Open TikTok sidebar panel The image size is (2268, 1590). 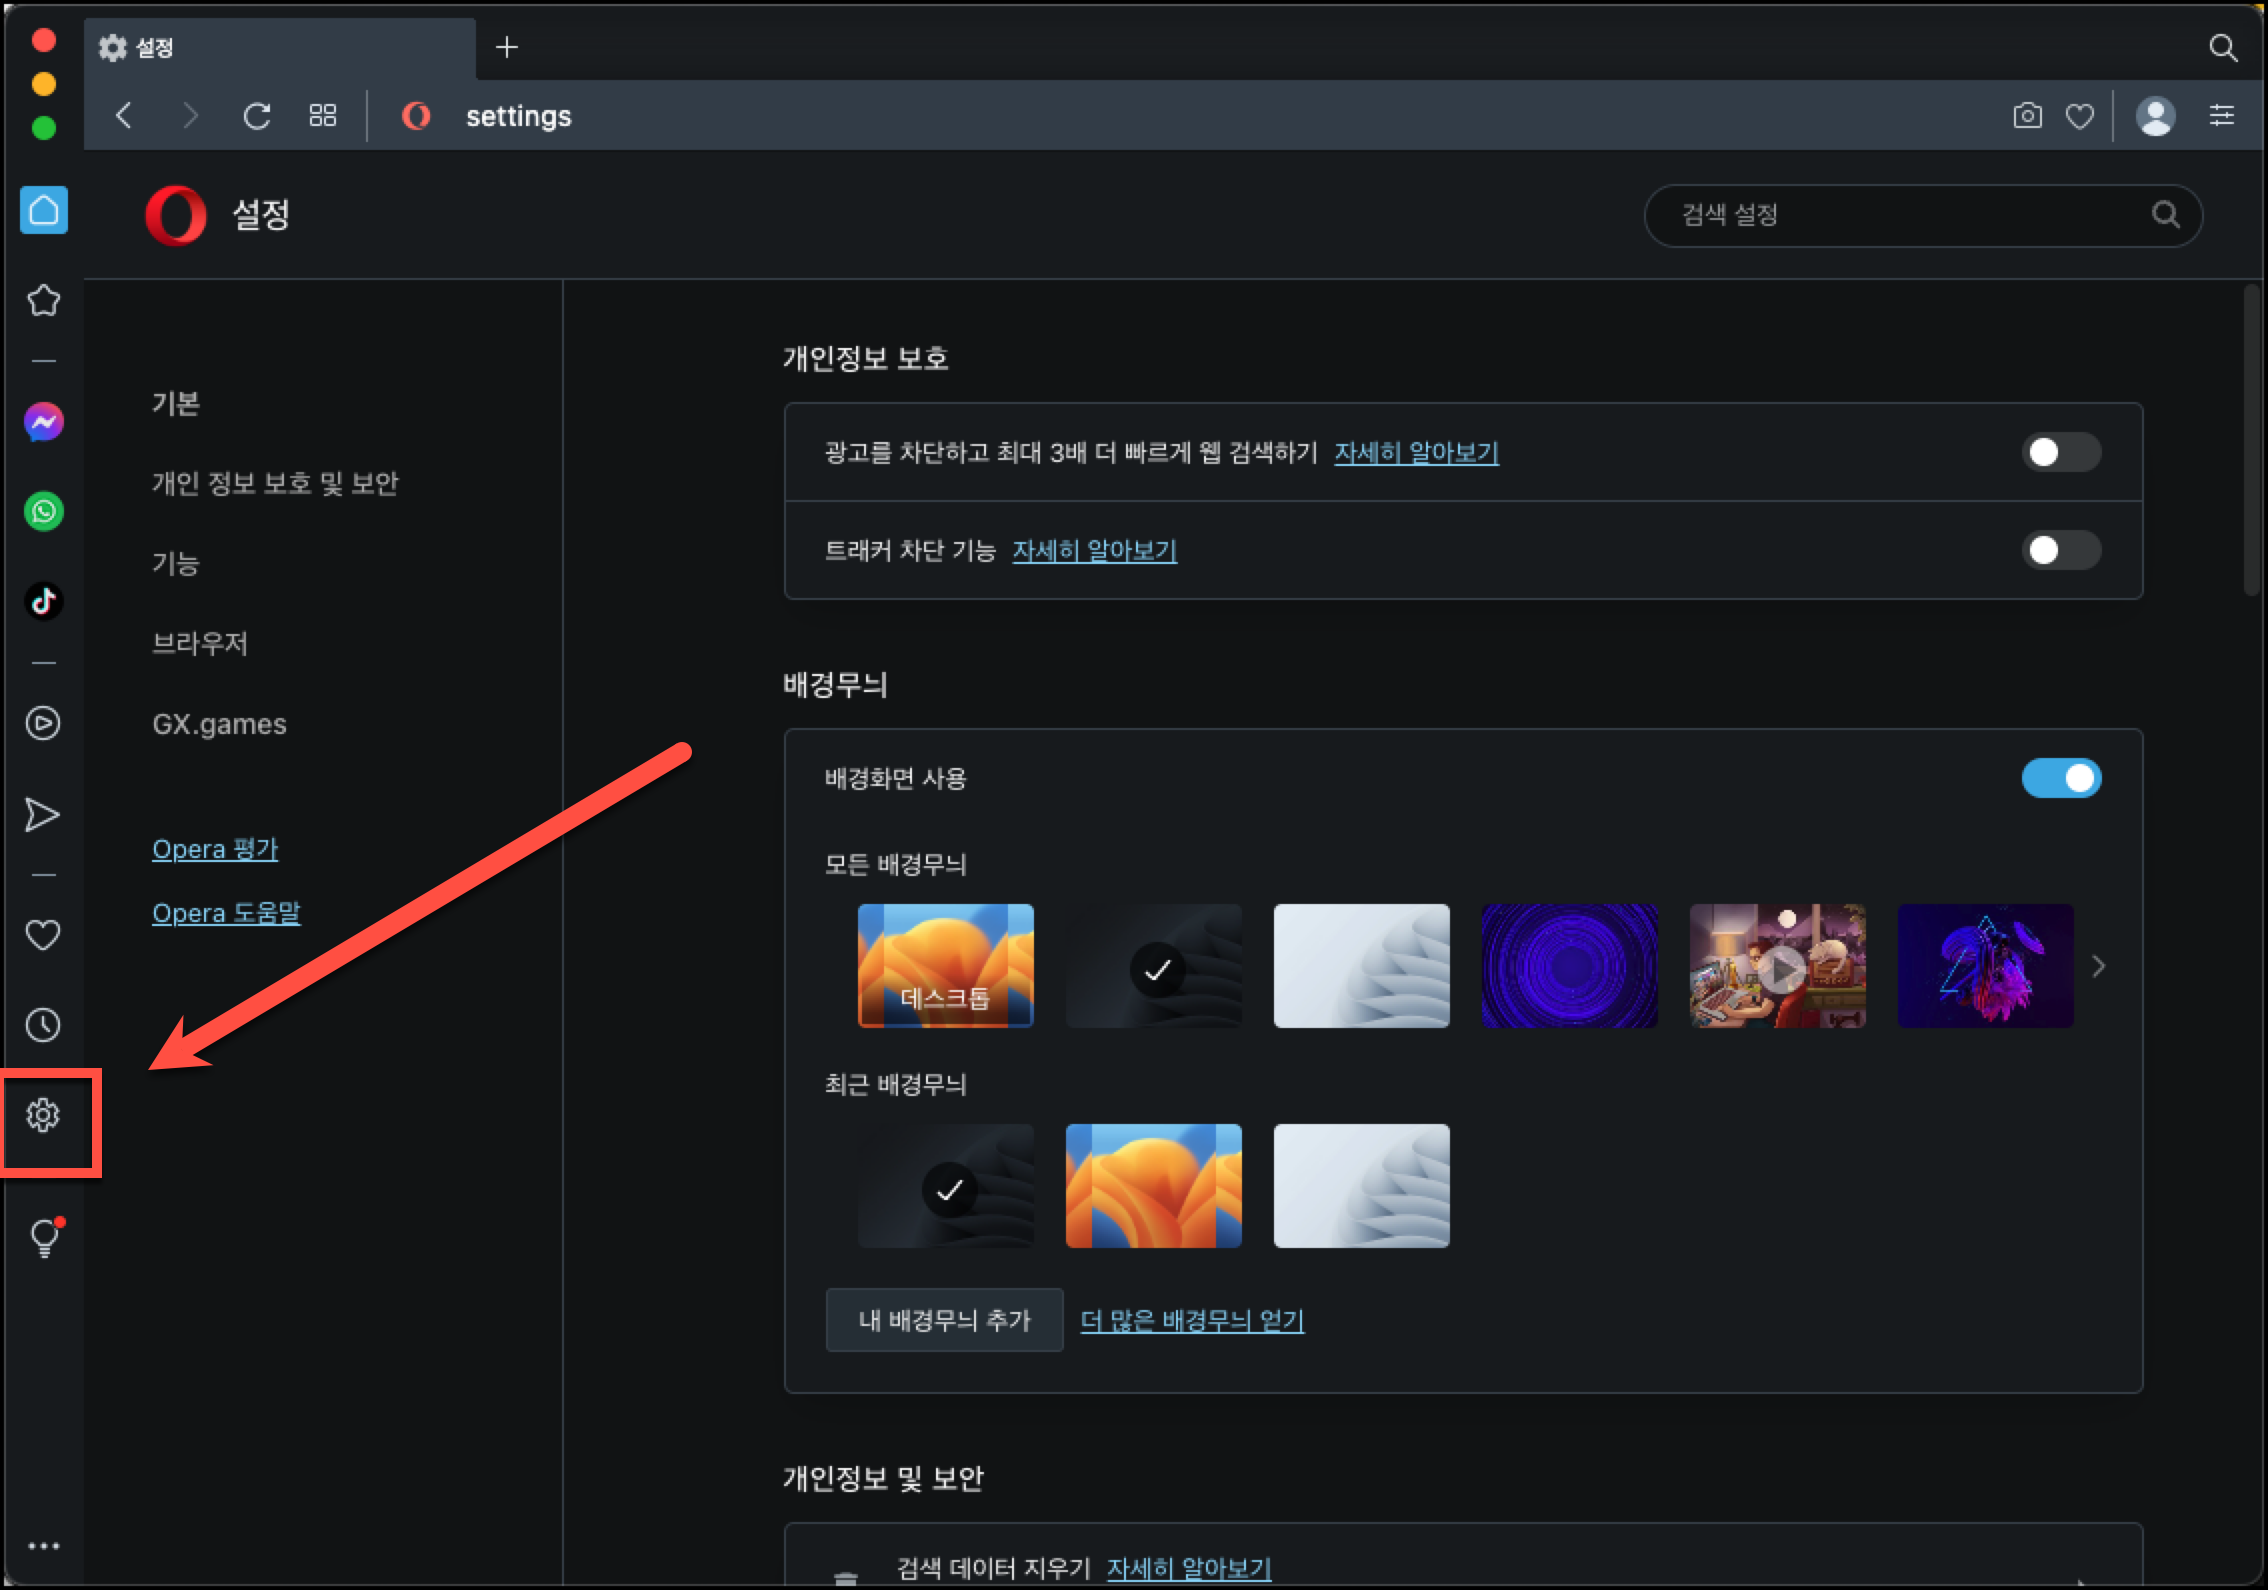pyautogui.click(x=43, y=601)
